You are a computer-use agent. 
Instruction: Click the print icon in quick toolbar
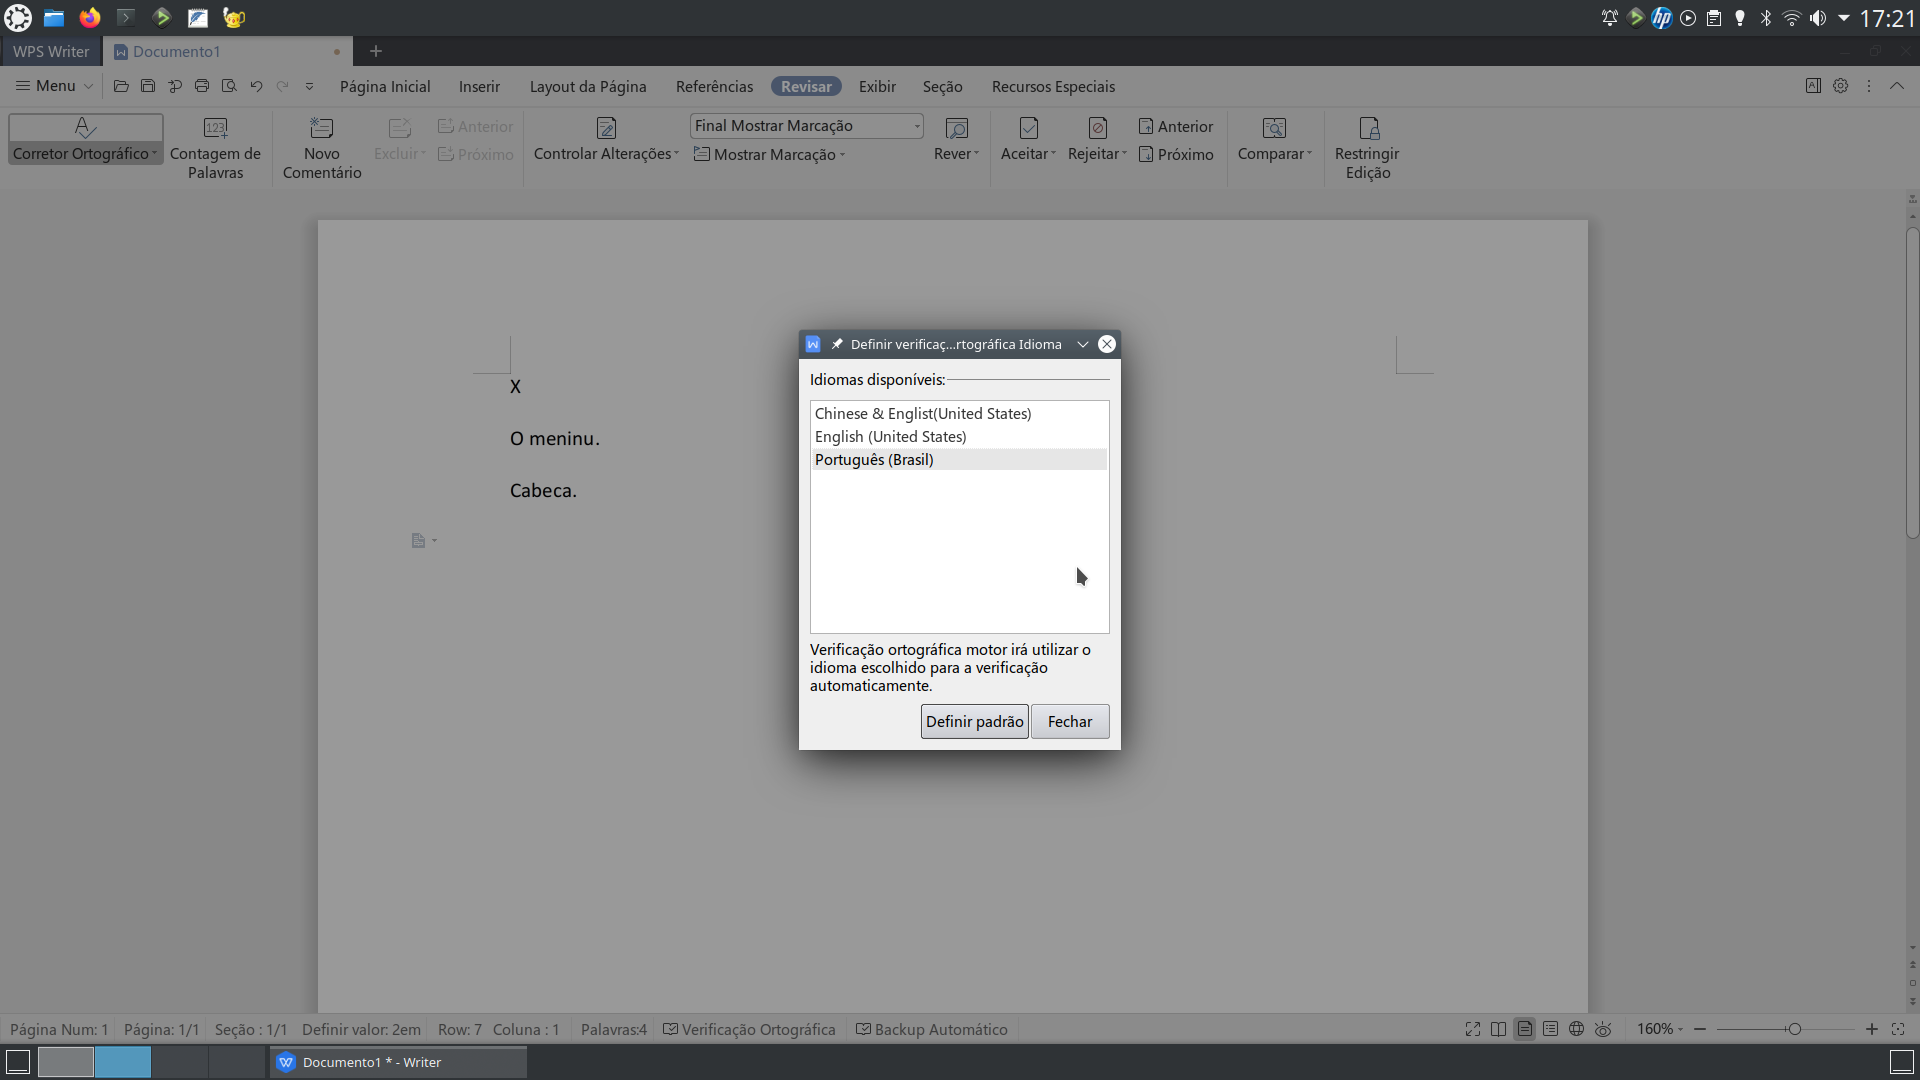[x=202, y=86]
